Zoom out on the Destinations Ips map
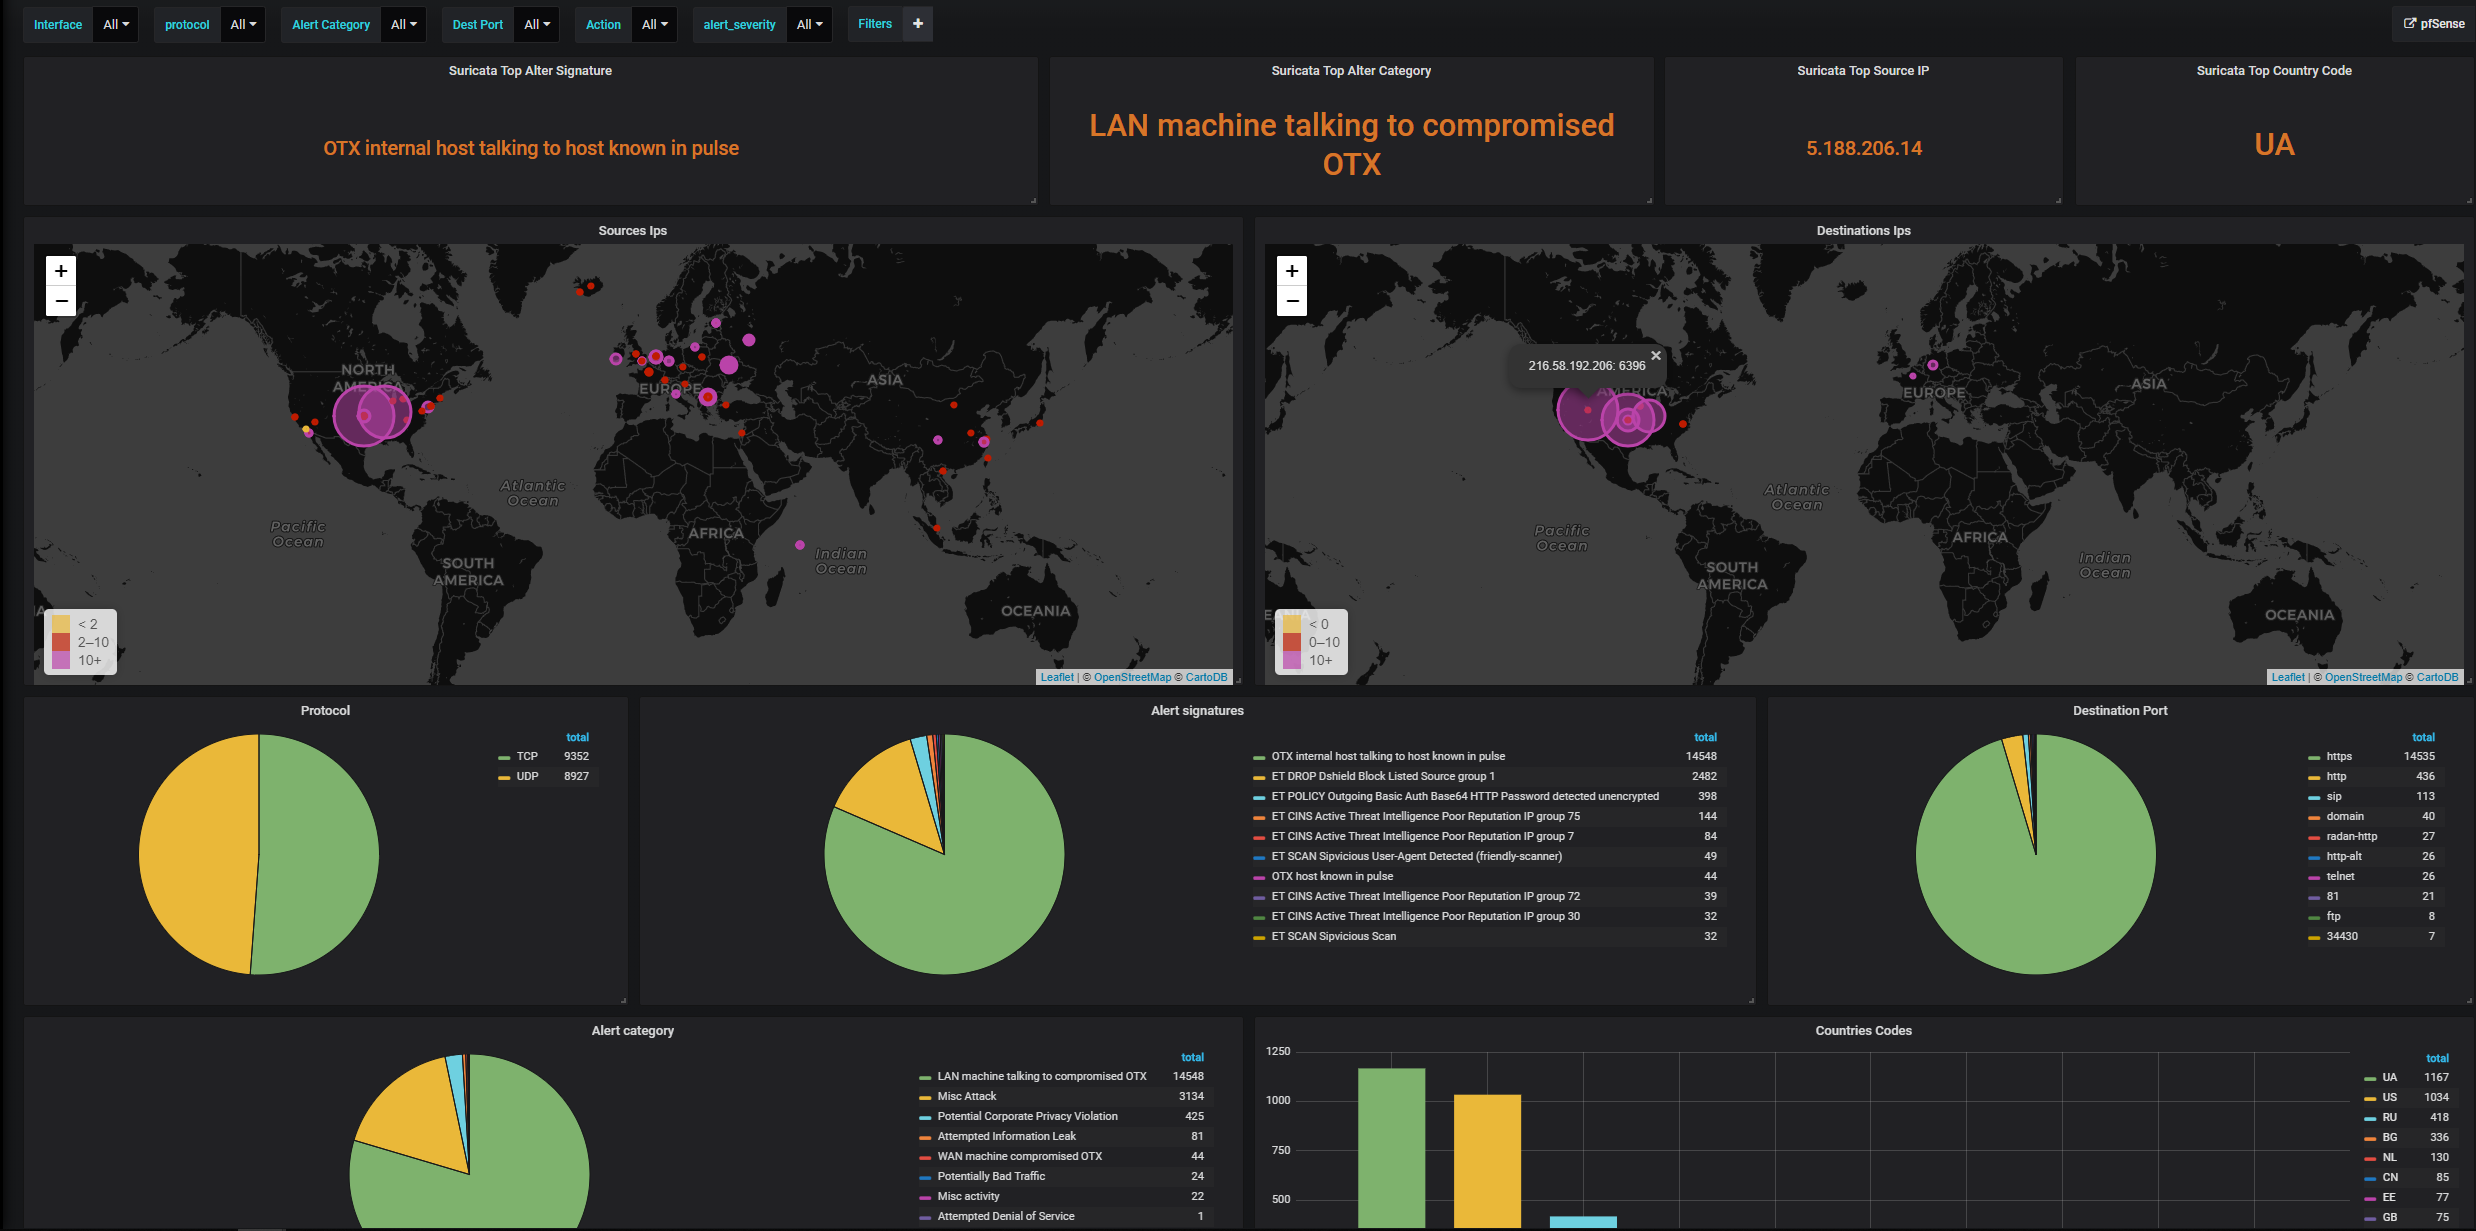This screenshot has width=2476, height=1231. [x=1292, y=301]
